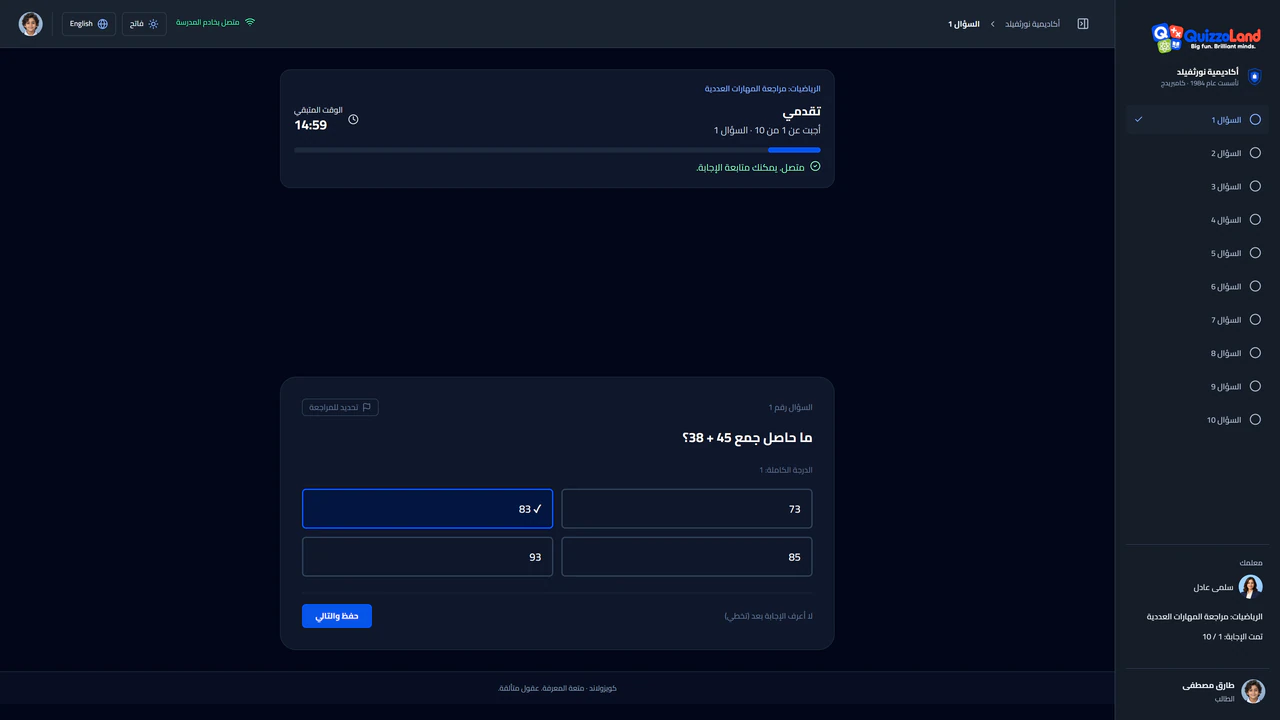The width and height of the screenshot is (1280, 720).
Task: Open the English language switcher
Action: coord(89,24)
